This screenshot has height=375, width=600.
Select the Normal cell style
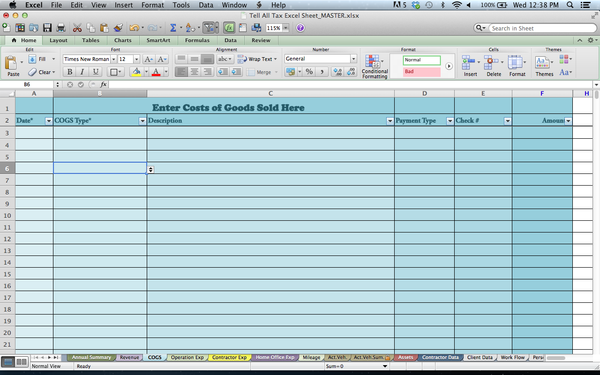pos(422,60)
